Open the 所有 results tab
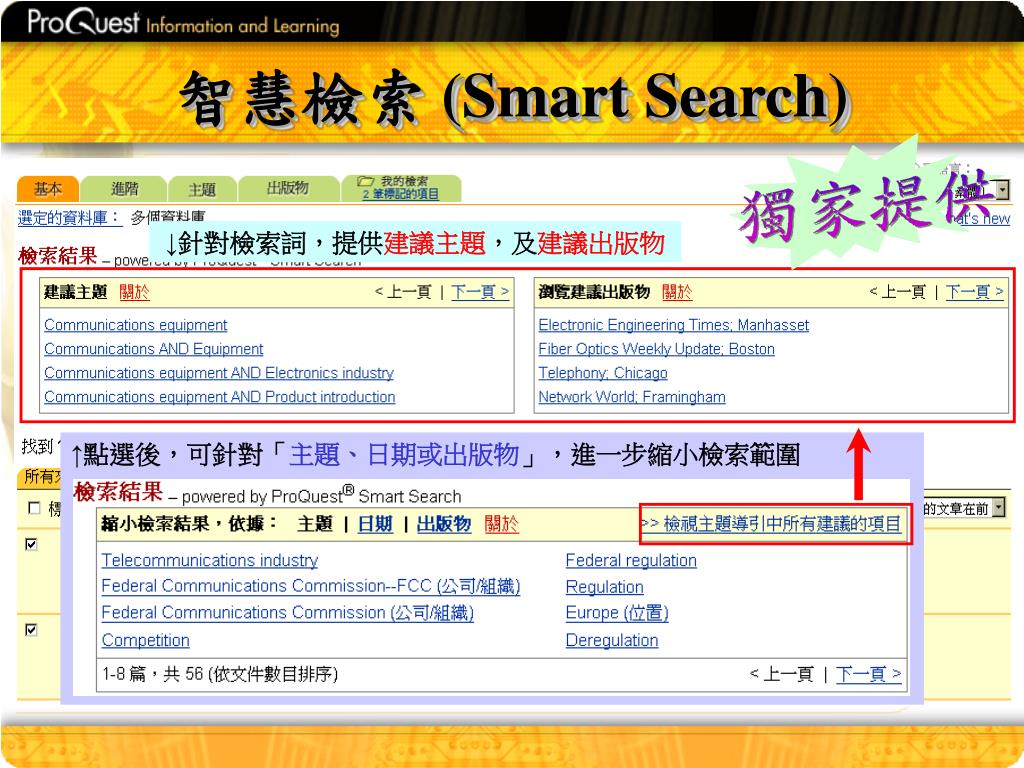This screenshot has width=1024, height=768. (39, 477)
